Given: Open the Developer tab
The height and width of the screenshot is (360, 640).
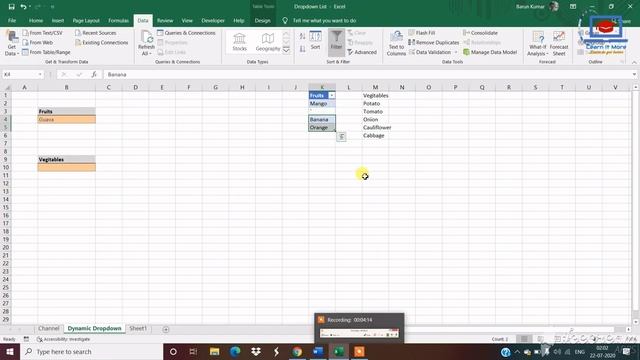Looking at the screenshot, I should click(x=213, y=20).
